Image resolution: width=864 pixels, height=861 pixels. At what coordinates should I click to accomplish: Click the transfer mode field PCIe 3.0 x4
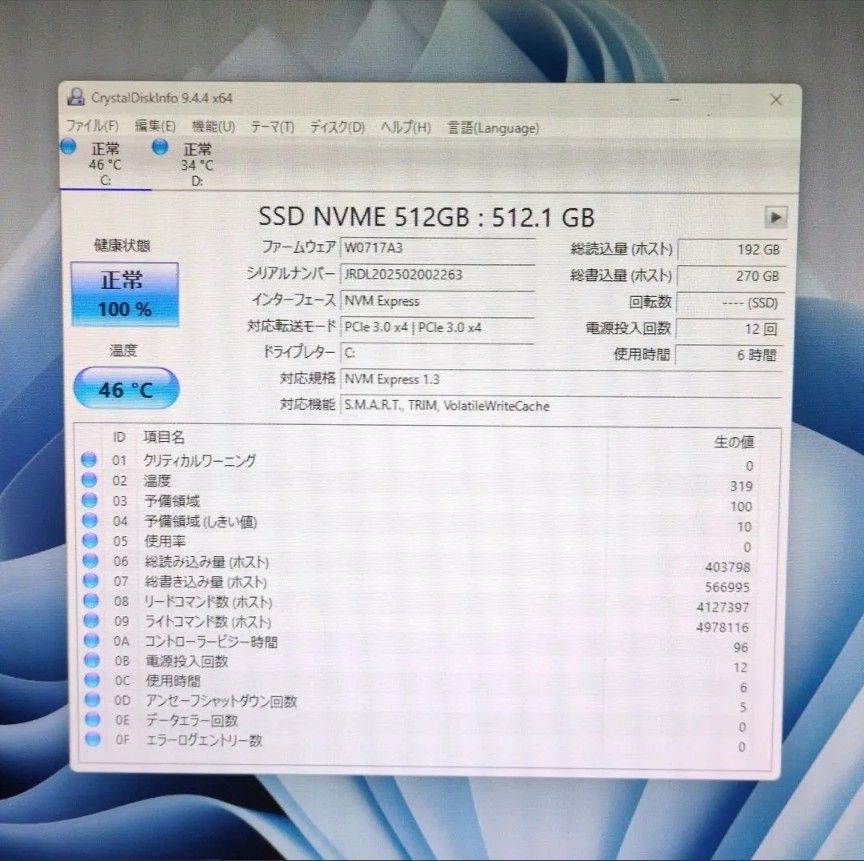click(x=438, y=327)
